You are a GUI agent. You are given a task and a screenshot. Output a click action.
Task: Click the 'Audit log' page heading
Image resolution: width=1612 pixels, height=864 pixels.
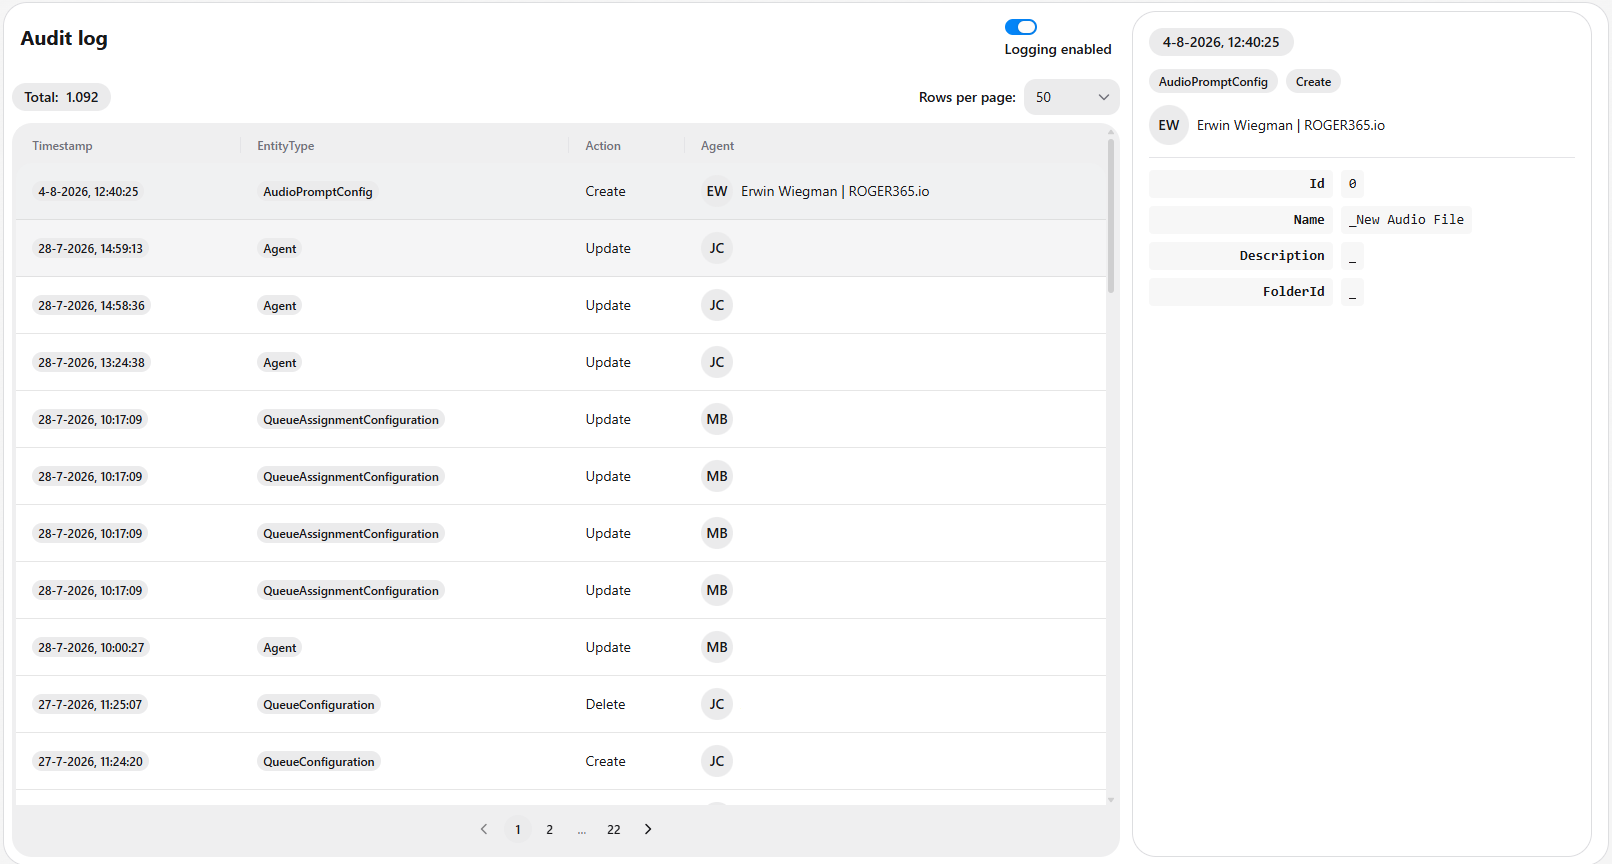pyautogui.click(x=64, y=38)
